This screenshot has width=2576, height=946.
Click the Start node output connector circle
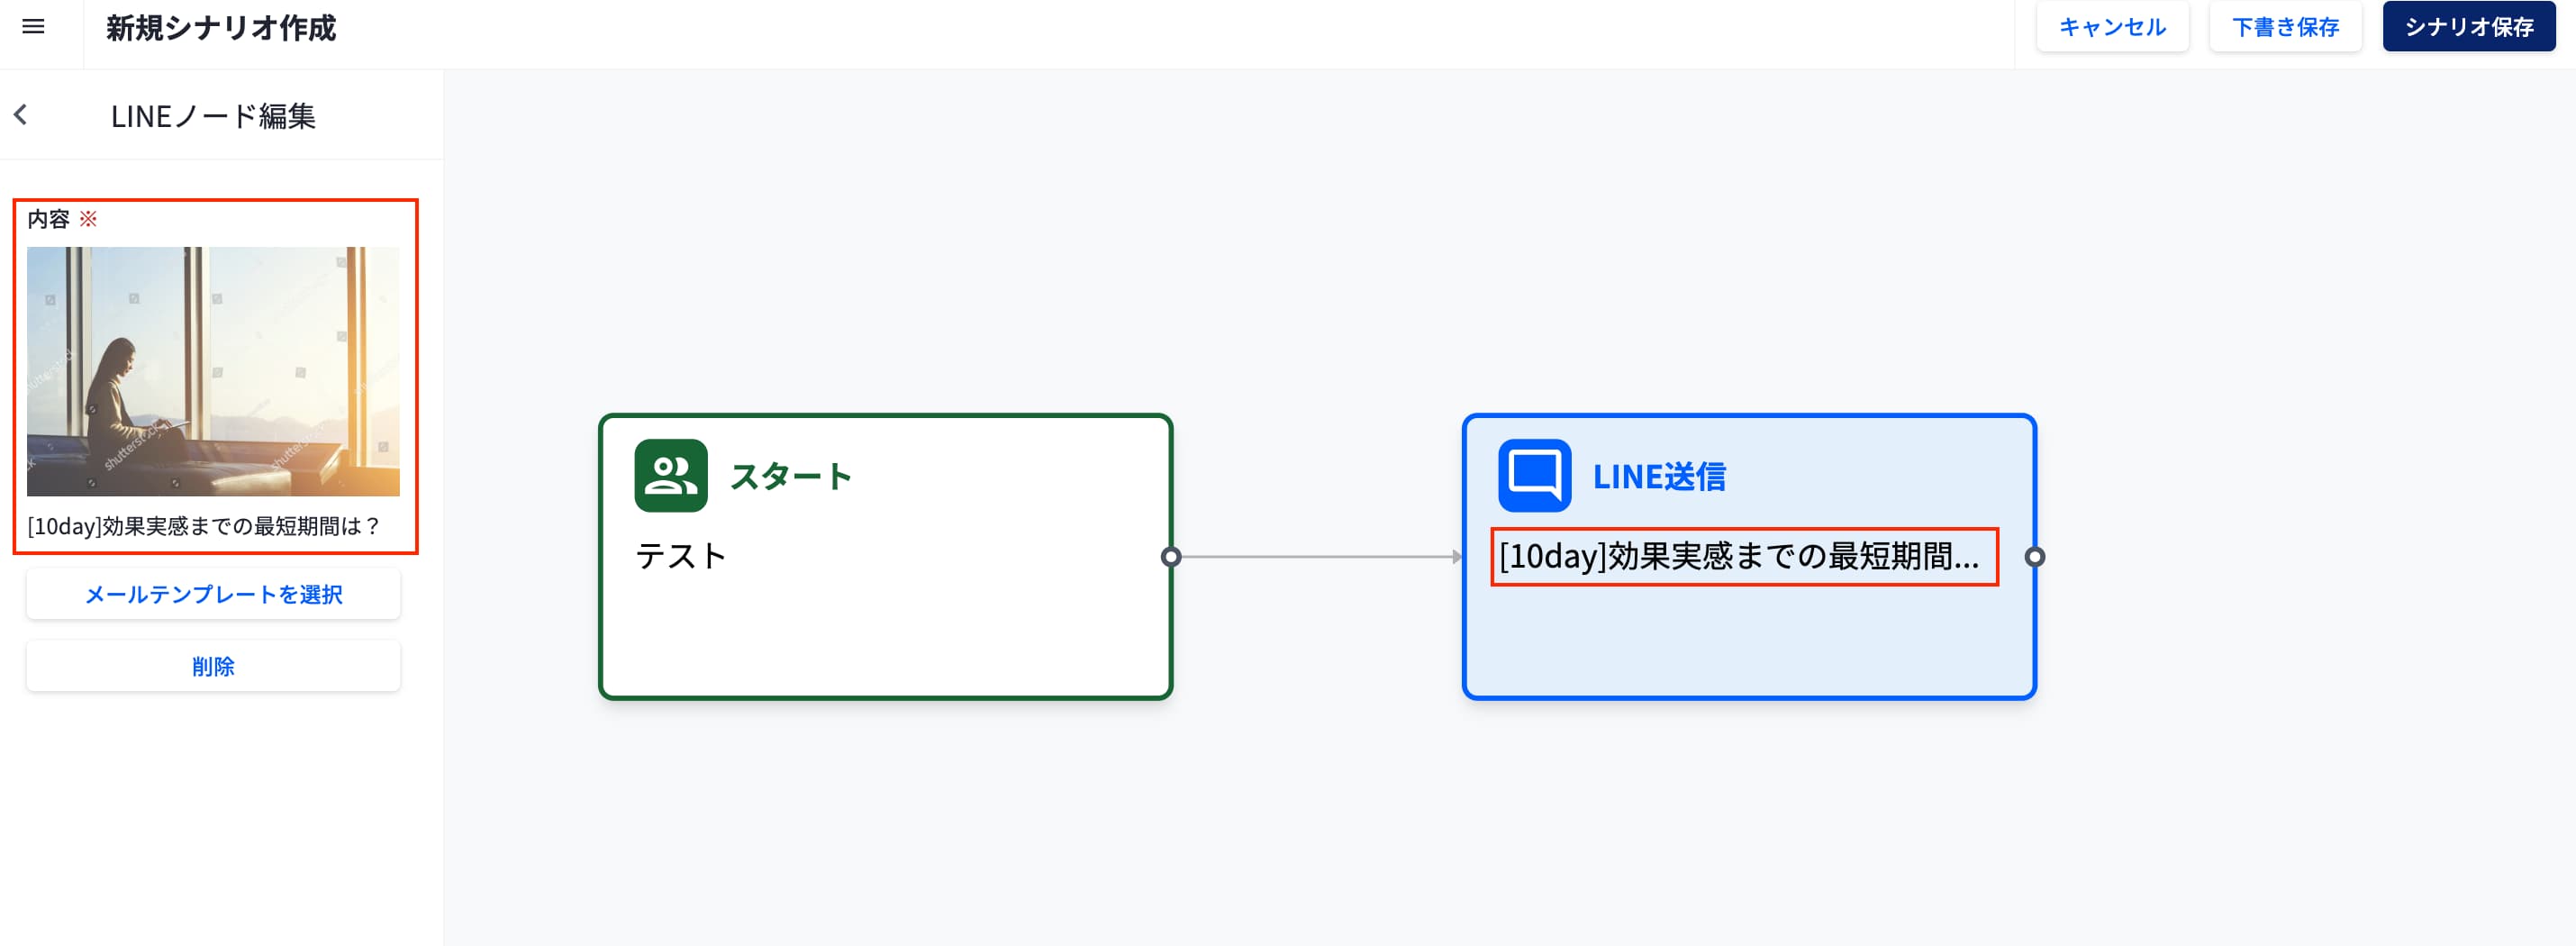1171,557
